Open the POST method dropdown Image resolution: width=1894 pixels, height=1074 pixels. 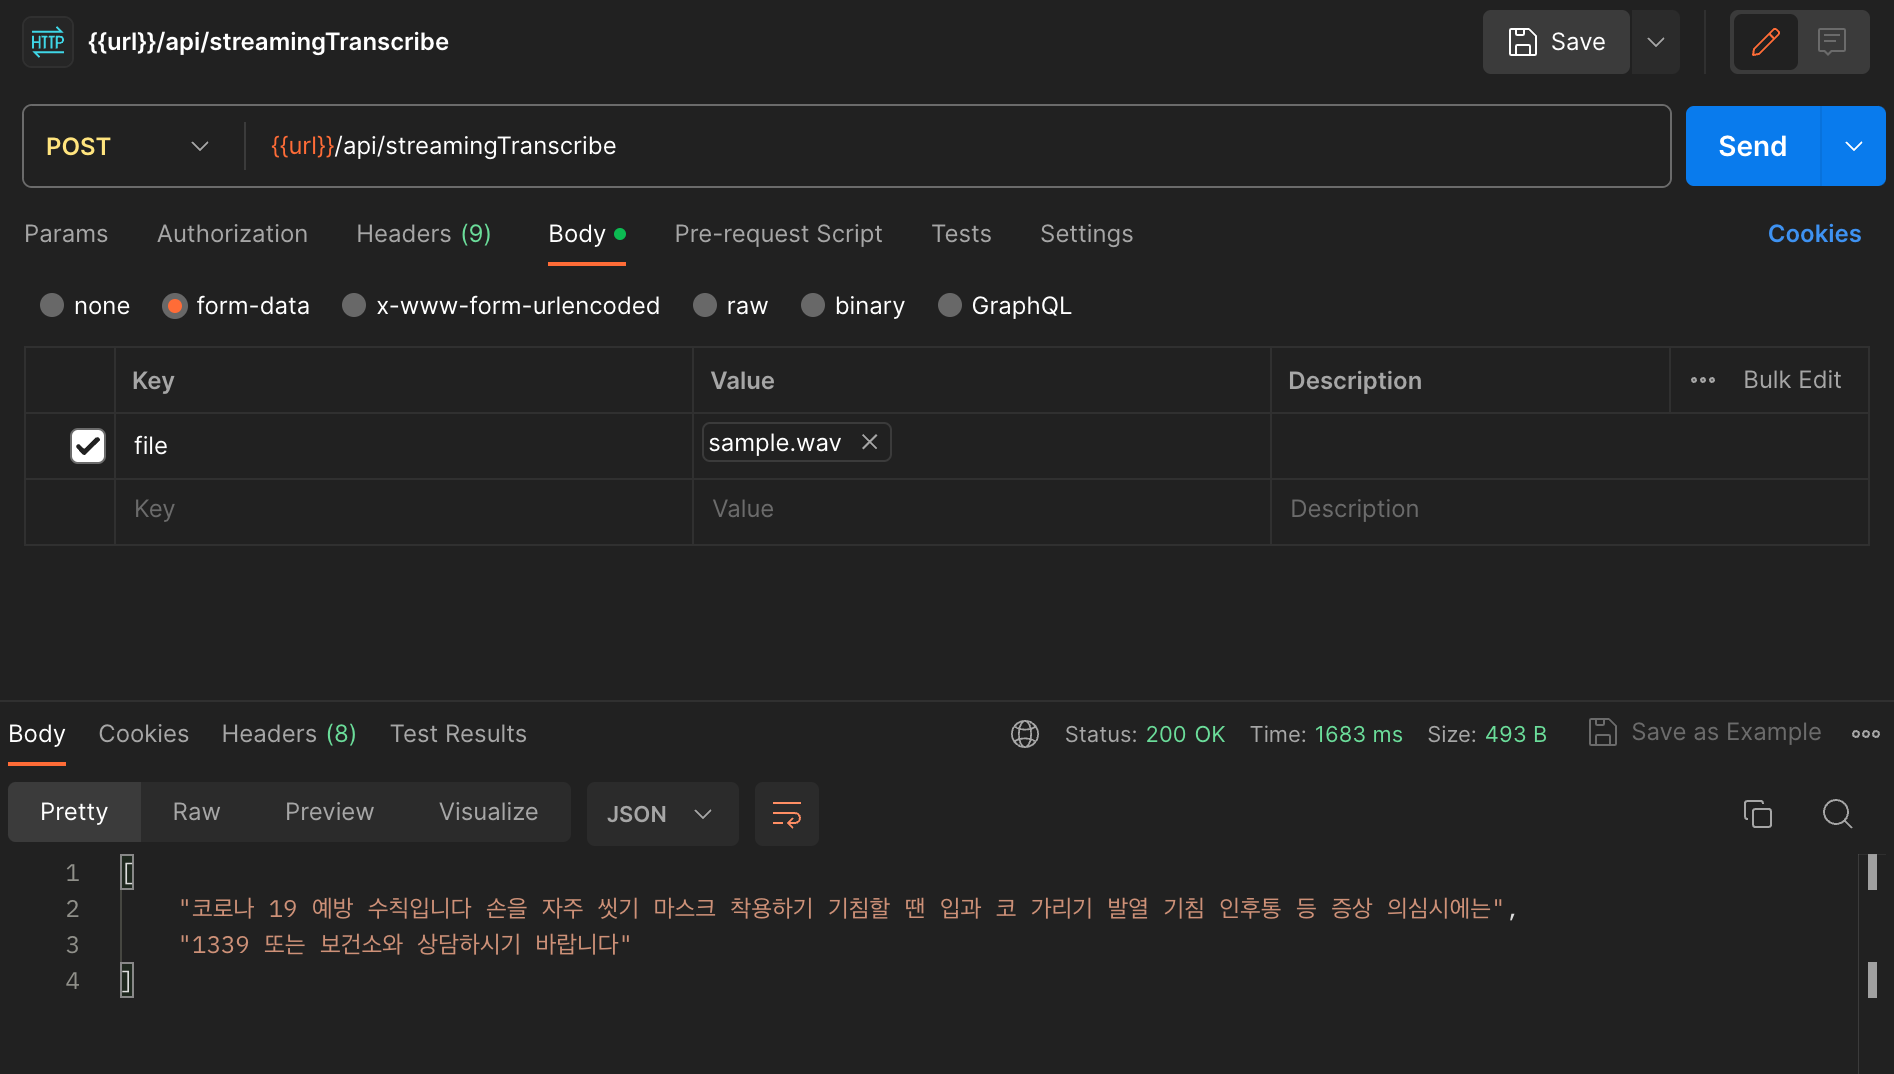pyautogui.click(x=128, y=146)
